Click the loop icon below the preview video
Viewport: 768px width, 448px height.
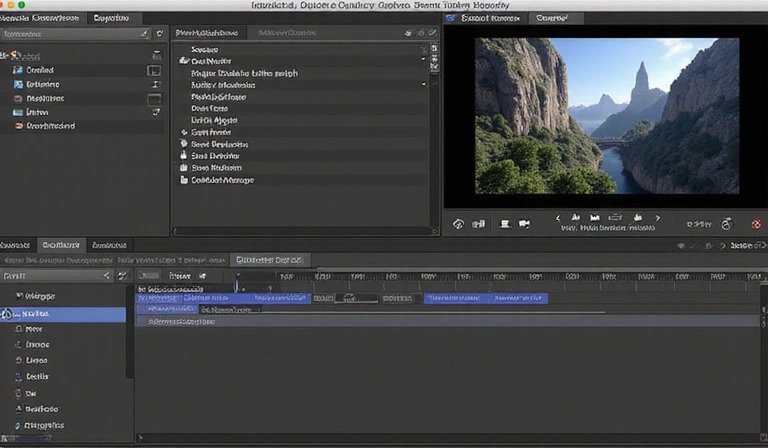click(459, 224)
